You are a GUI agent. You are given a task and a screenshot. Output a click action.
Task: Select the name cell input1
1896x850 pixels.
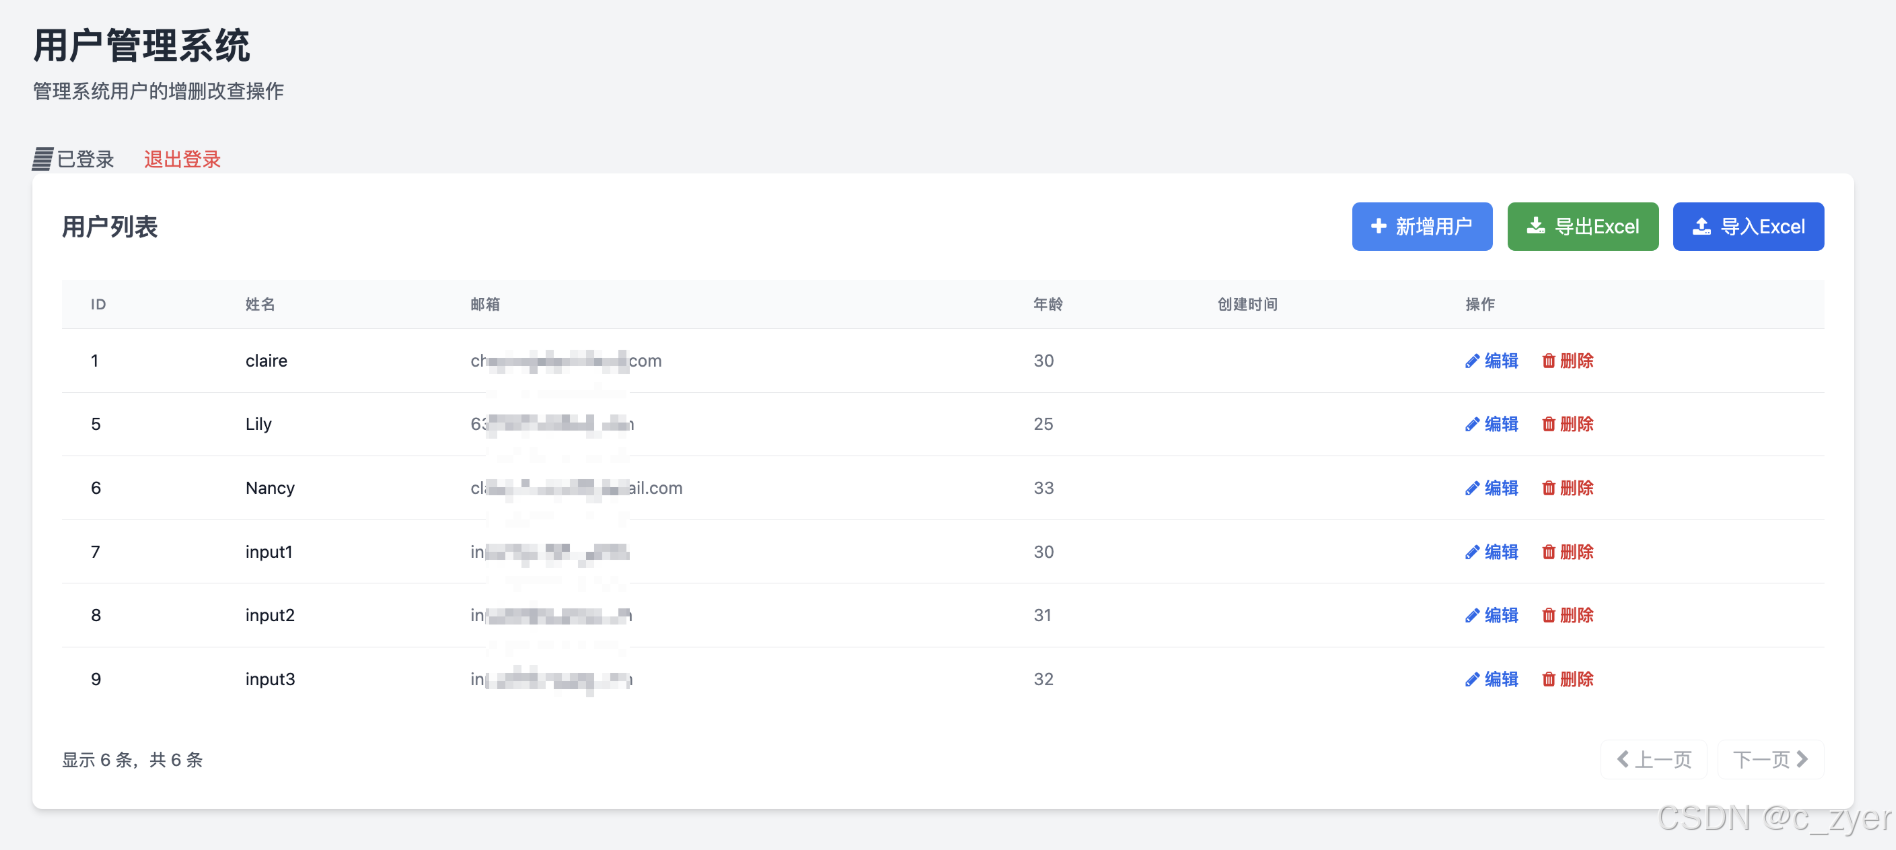click(269, 552)
